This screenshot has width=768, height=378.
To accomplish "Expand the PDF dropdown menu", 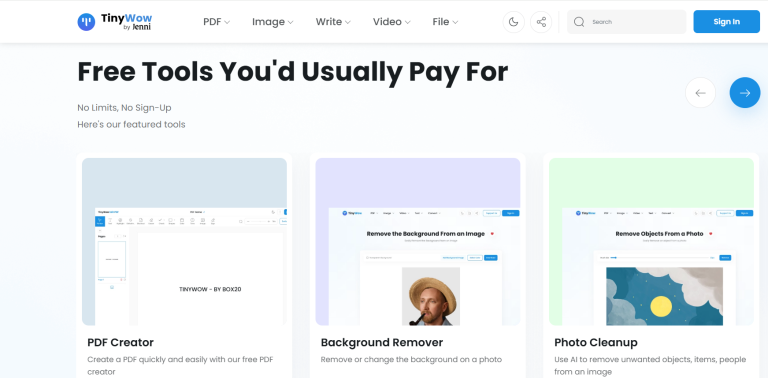I will point(216,22).
